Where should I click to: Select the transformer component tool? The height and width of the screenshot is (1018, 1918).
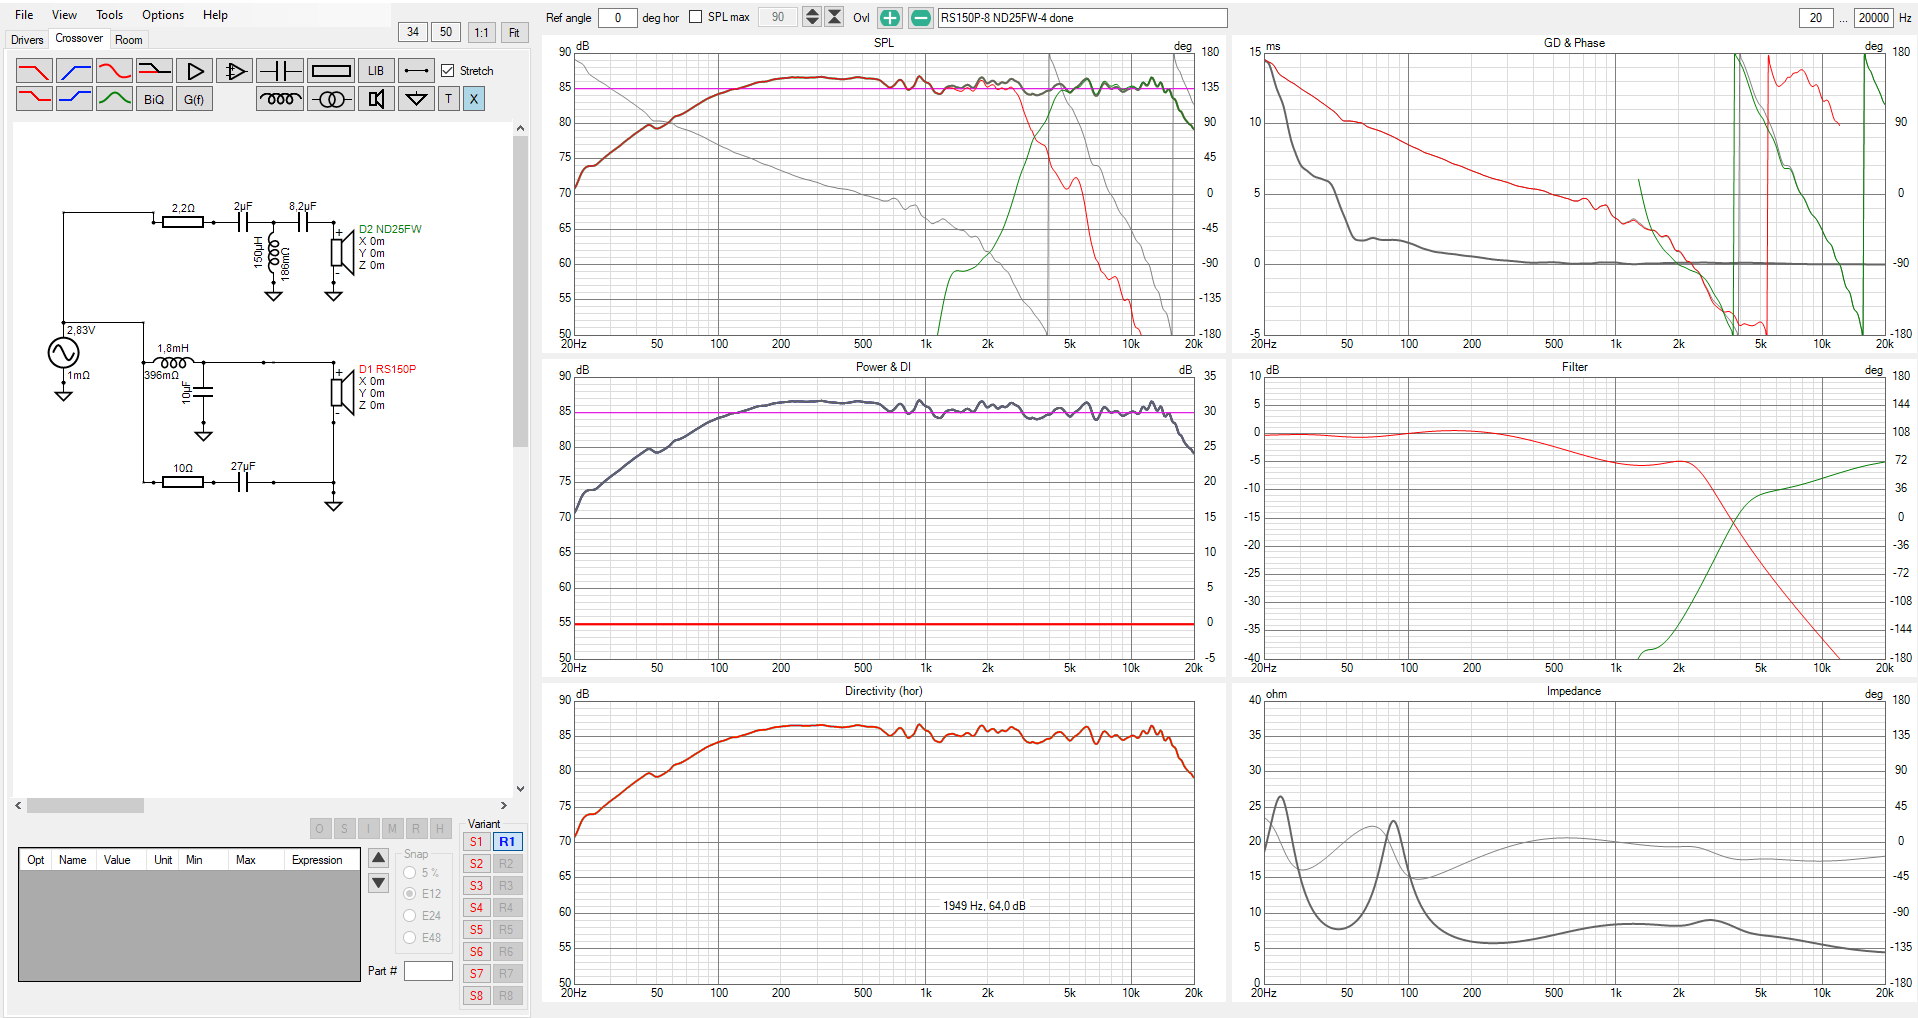click(331, 99)
